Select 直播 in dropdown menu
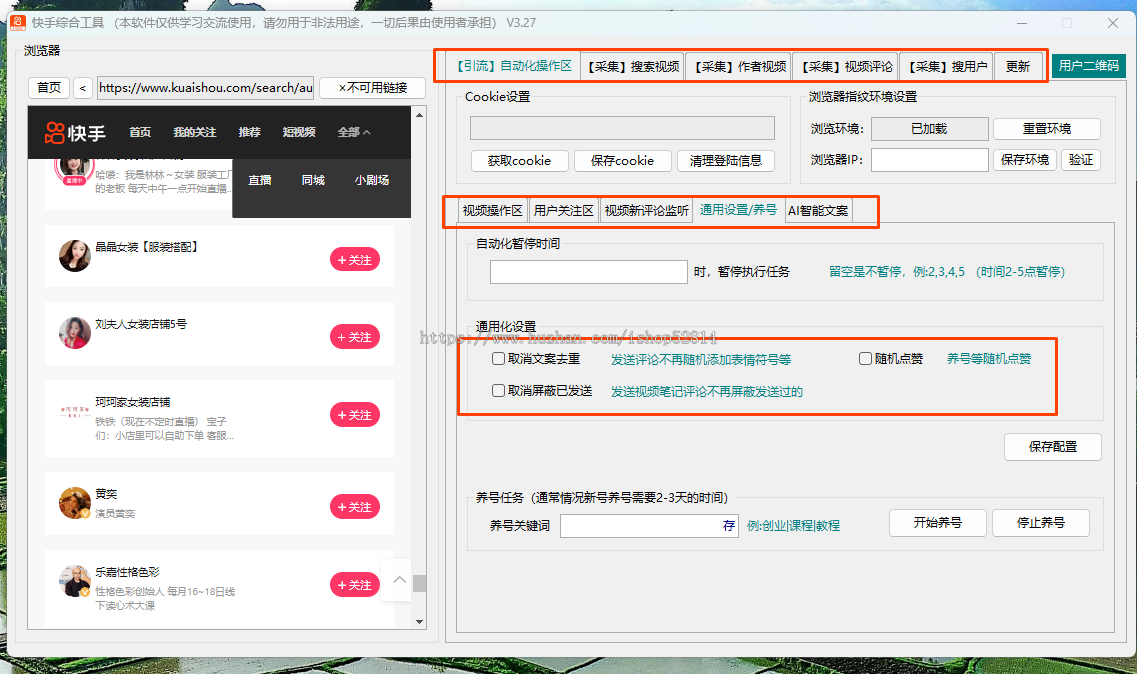 [260, 180]
